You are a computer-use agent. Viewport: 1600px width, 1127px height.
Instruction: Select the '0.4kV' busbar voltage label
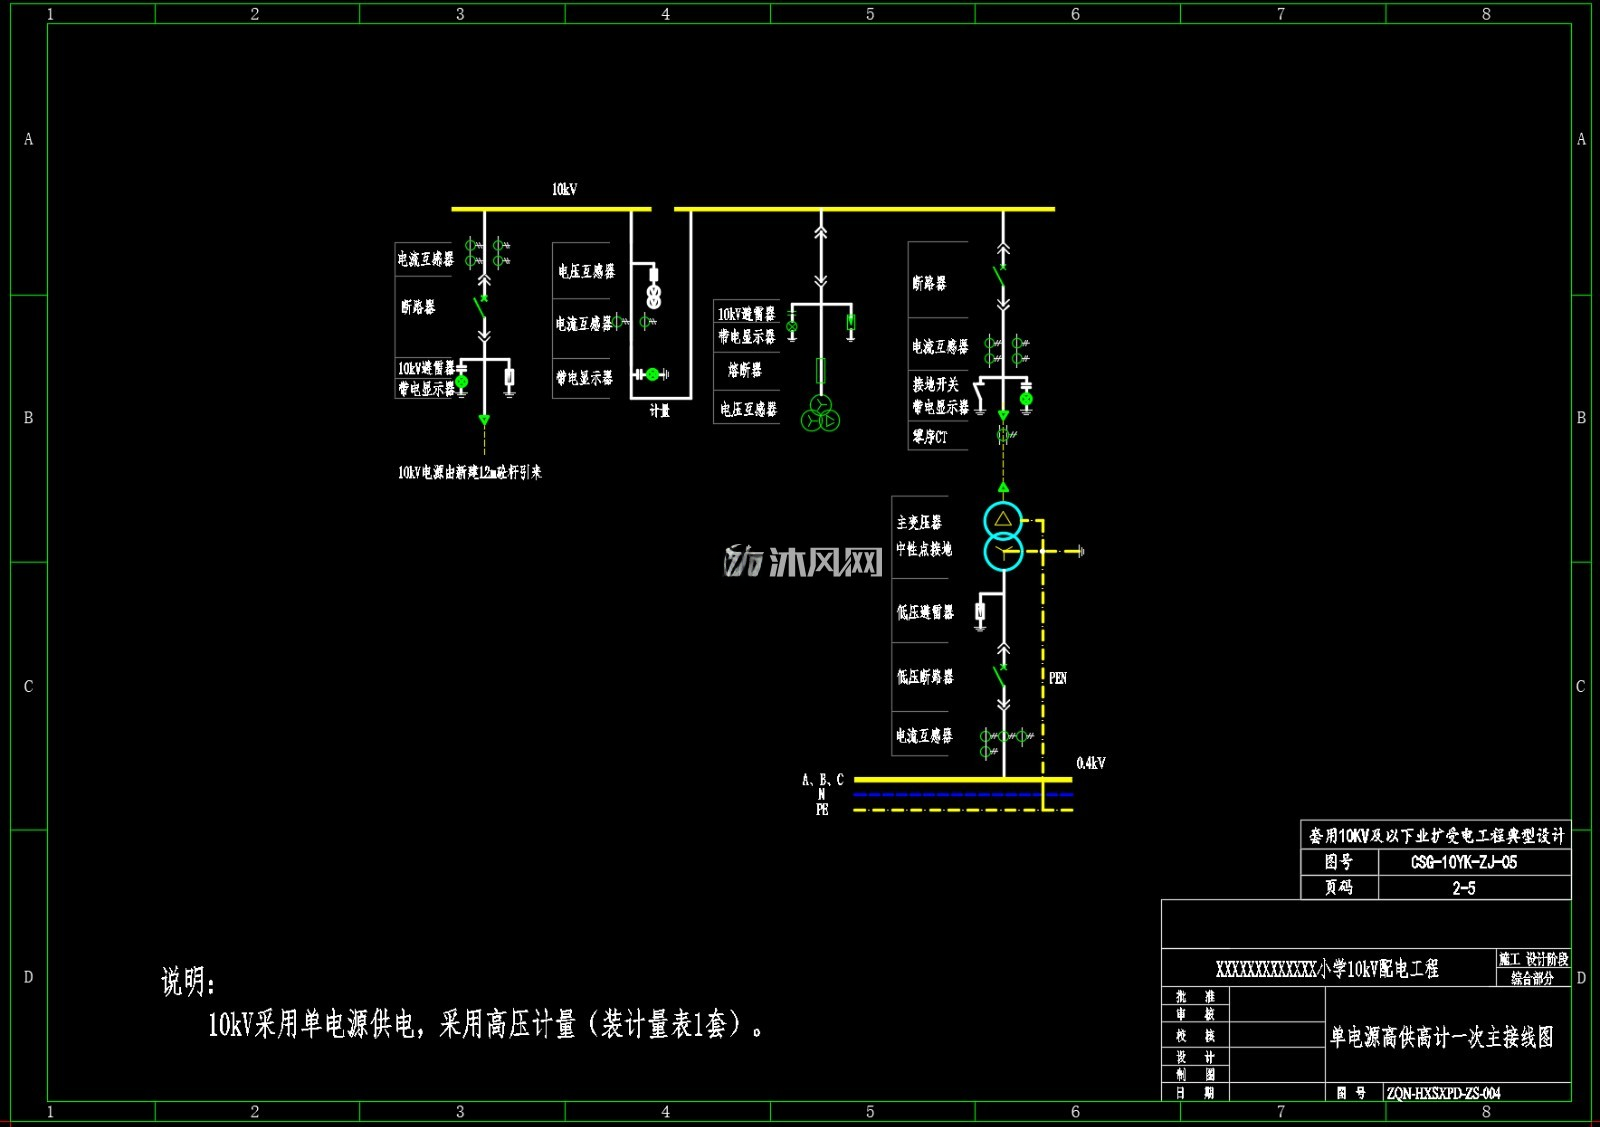[1091, 763]
